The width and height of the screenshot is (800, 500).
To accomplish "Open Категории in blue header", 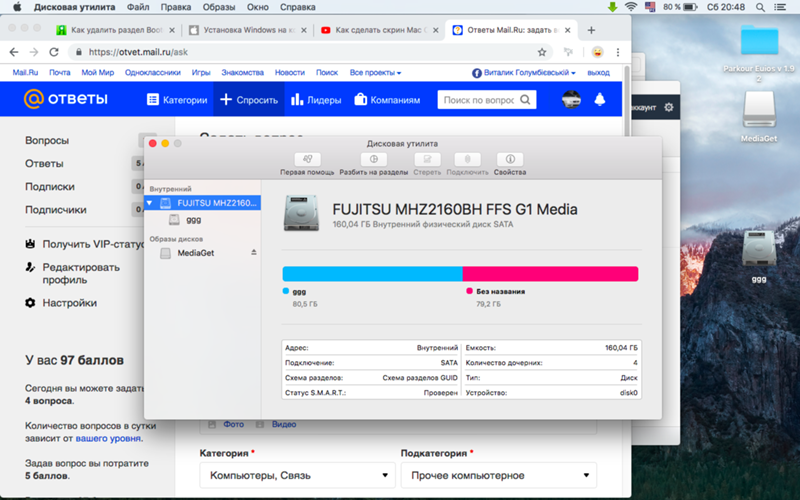I will pos(177,99).
